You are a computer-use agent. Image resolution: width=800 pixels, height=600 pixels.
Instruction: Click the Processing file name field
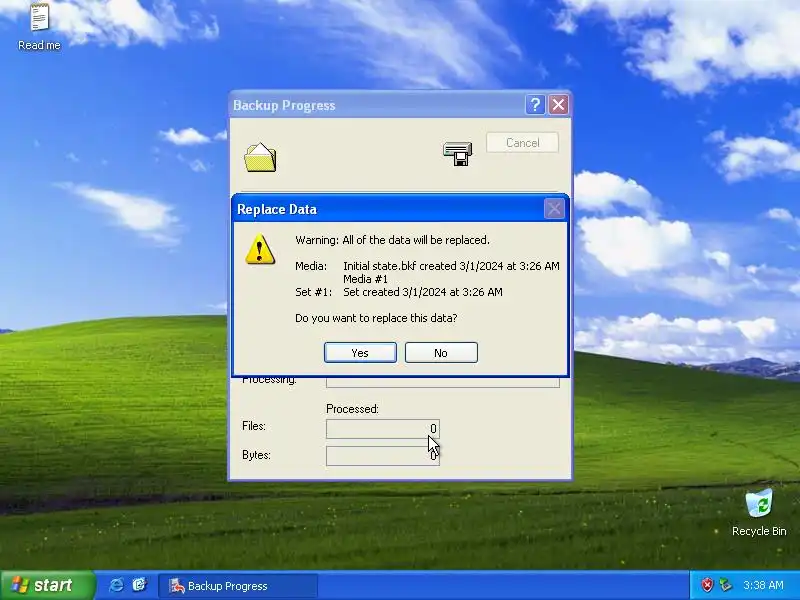click(442, 382)
